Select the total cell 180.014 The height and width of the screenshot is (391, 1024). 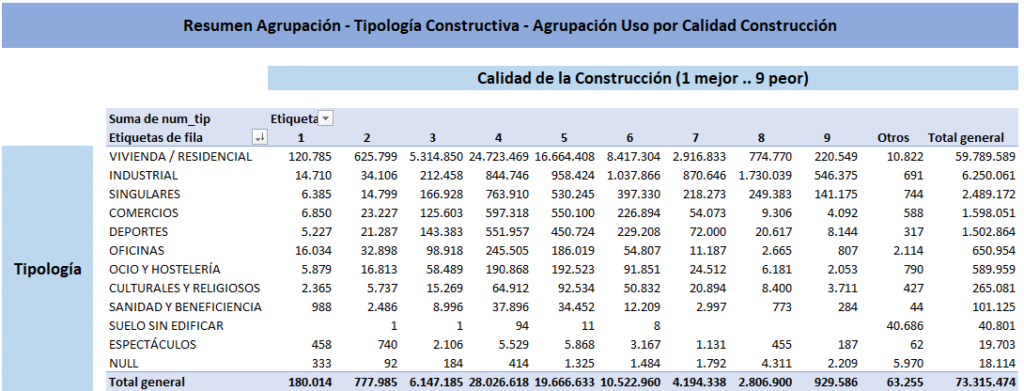point(310,383)
